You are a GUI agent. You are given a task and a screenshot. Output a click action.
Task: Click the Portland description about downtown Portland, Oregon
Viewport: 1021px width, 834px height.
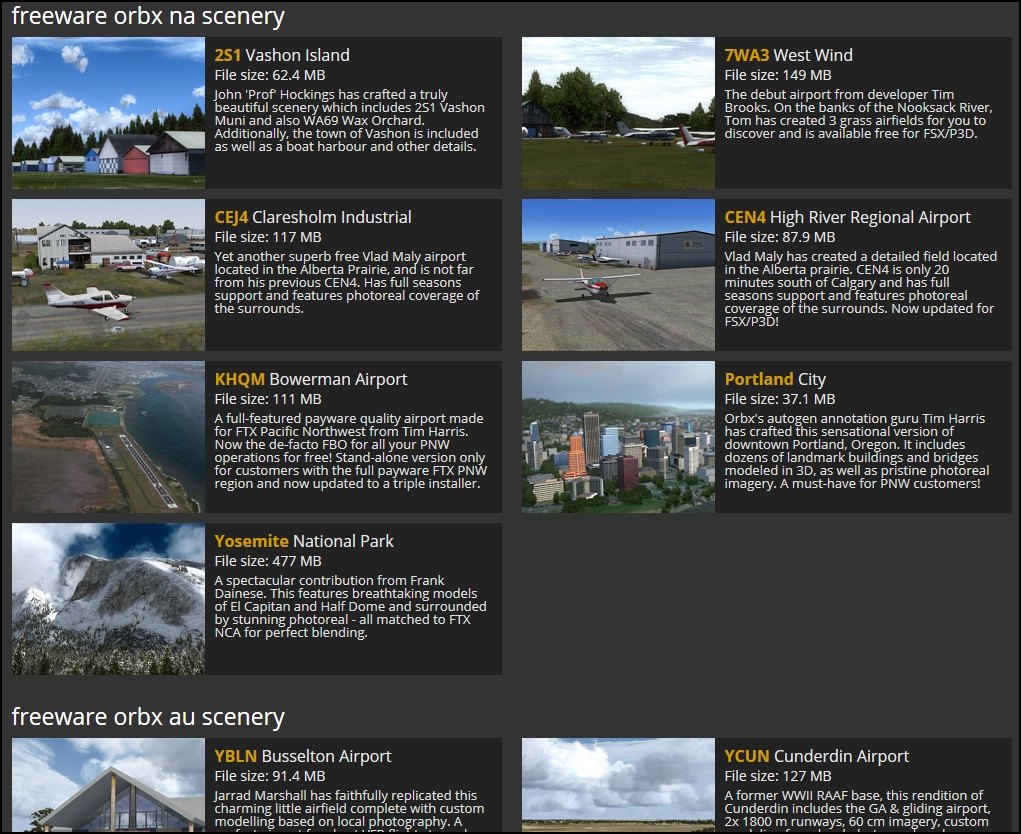coord(857,451)
